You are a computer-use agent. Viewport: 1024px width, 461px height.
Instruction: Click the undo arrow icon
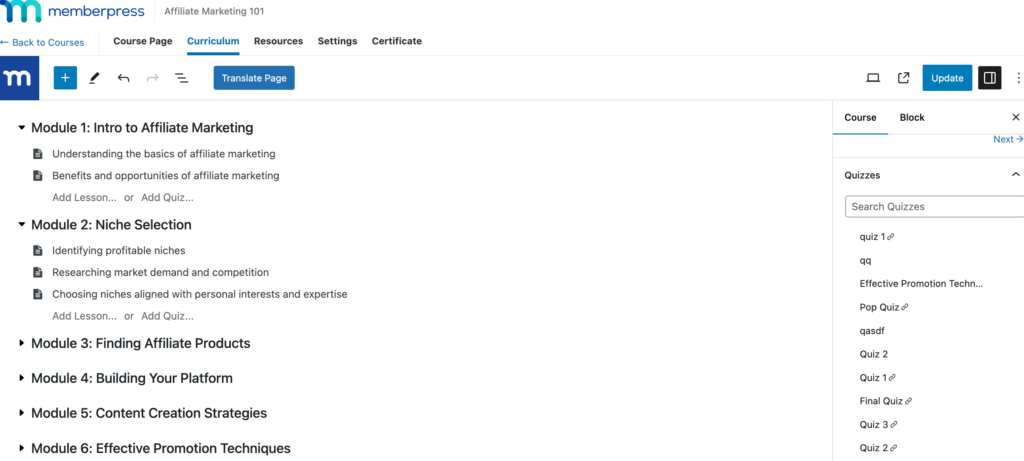click(x=123, y=78)
